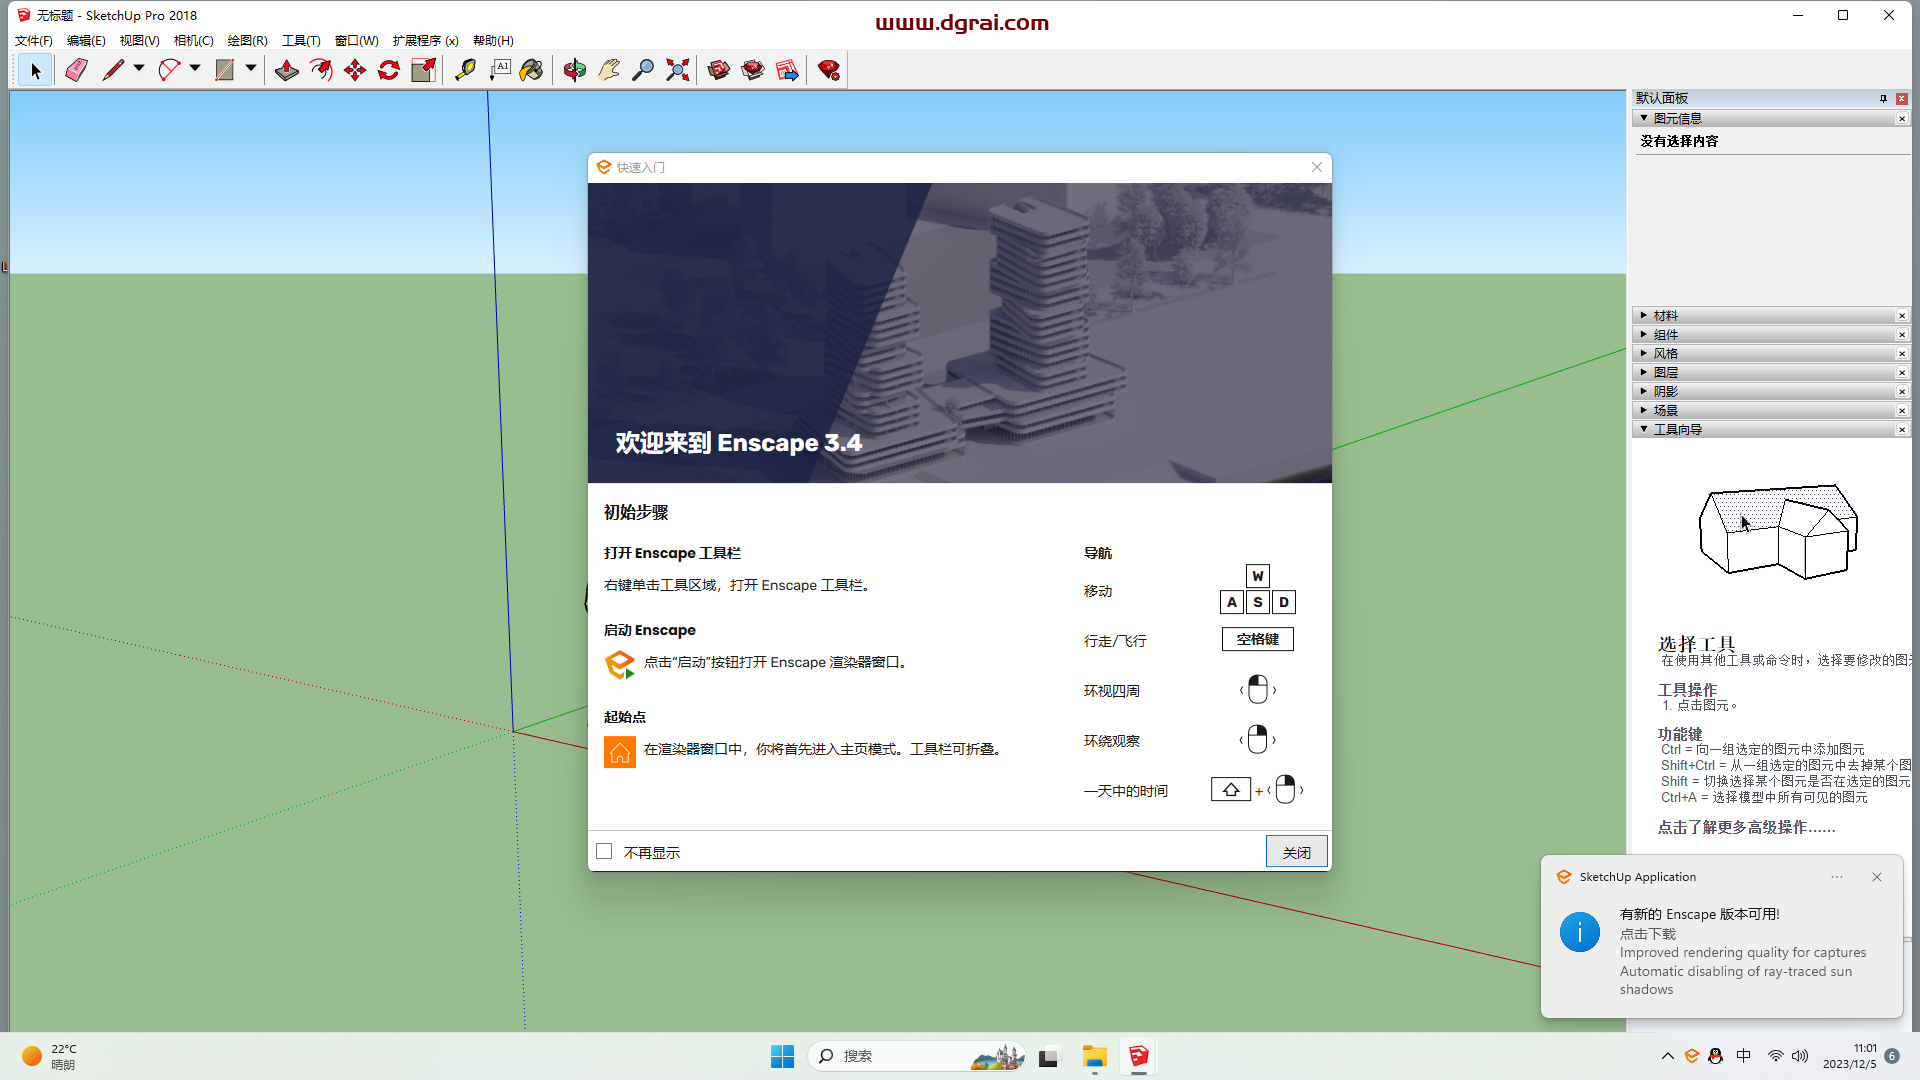Viewport: 1920px width, 1080px height.
Task: Click the Windows Start button
Action: coord(782,1056)
